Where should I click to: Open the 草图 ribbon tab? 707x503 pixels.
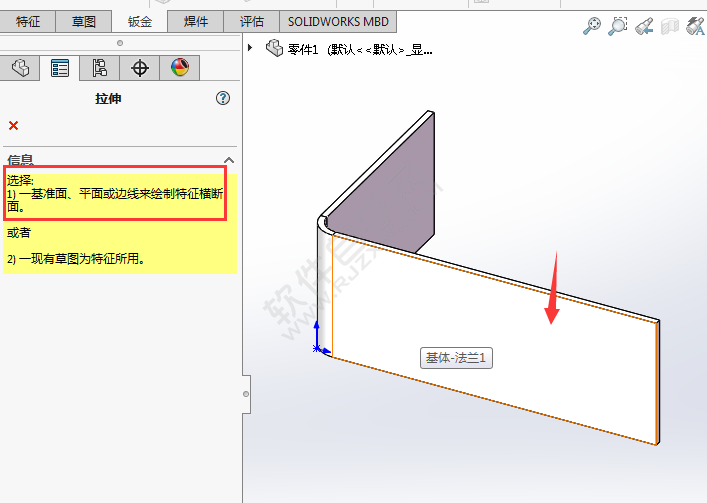[x=83, y=21]
